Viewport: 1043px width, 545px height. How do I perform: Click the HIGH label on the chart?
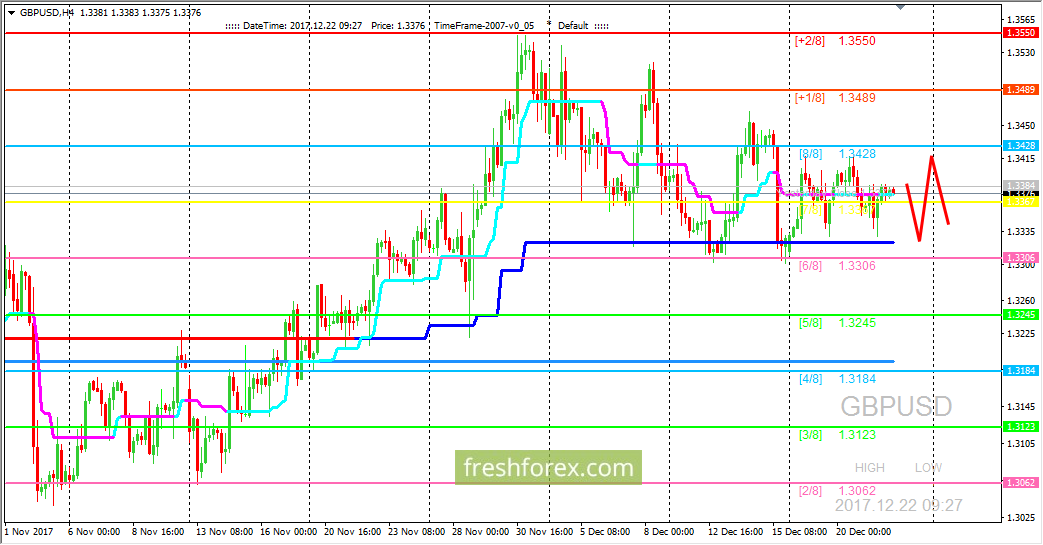click(869, 468)
